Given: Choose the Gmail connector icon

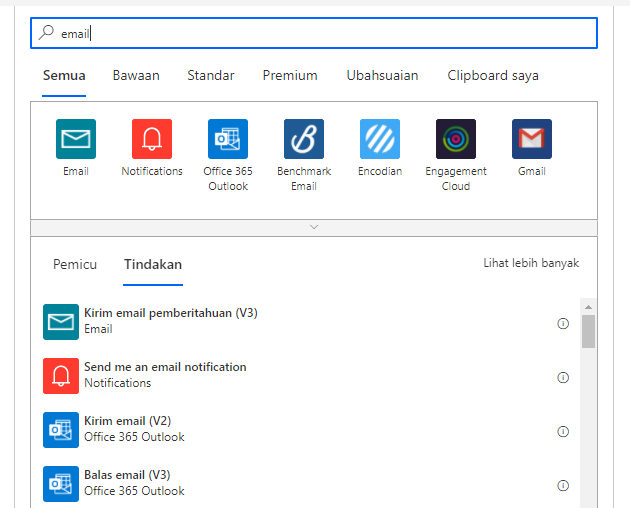Looking at the screenshot, I should pyautogui.click(x=532, y=139).
